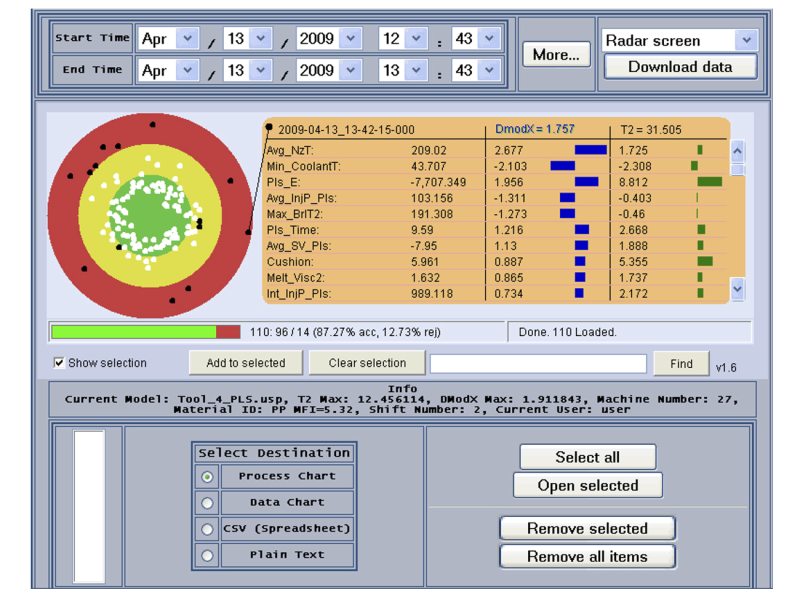Click "Select all"
Screen dimensions: 800x600
tap(587, 456)
